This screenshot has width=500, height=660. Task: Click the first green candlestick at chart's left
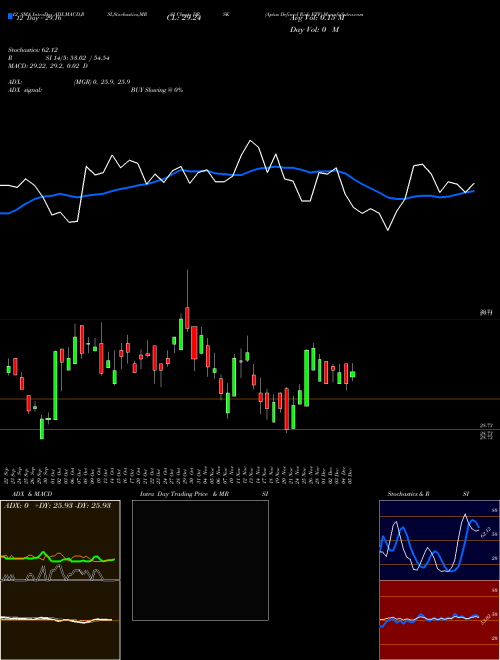point(8,369)
